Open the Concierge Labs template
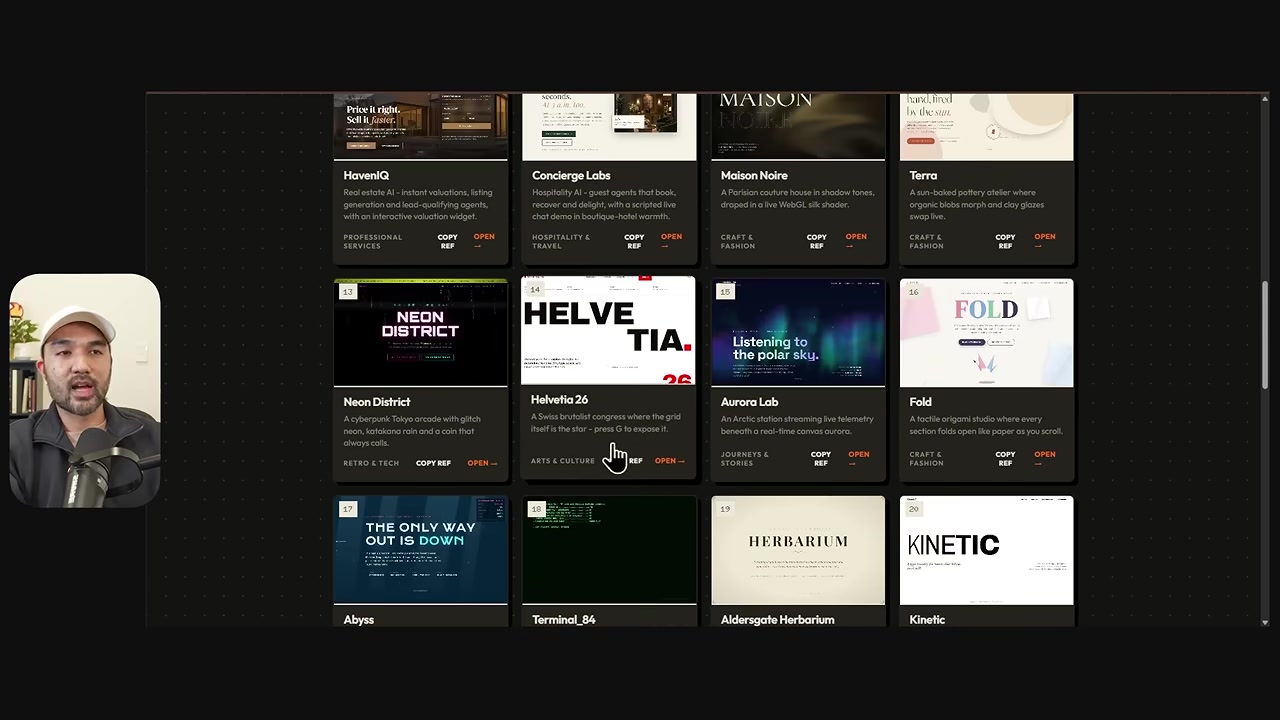The height and width of the screenshot is (720, 1280). [671, 241]
